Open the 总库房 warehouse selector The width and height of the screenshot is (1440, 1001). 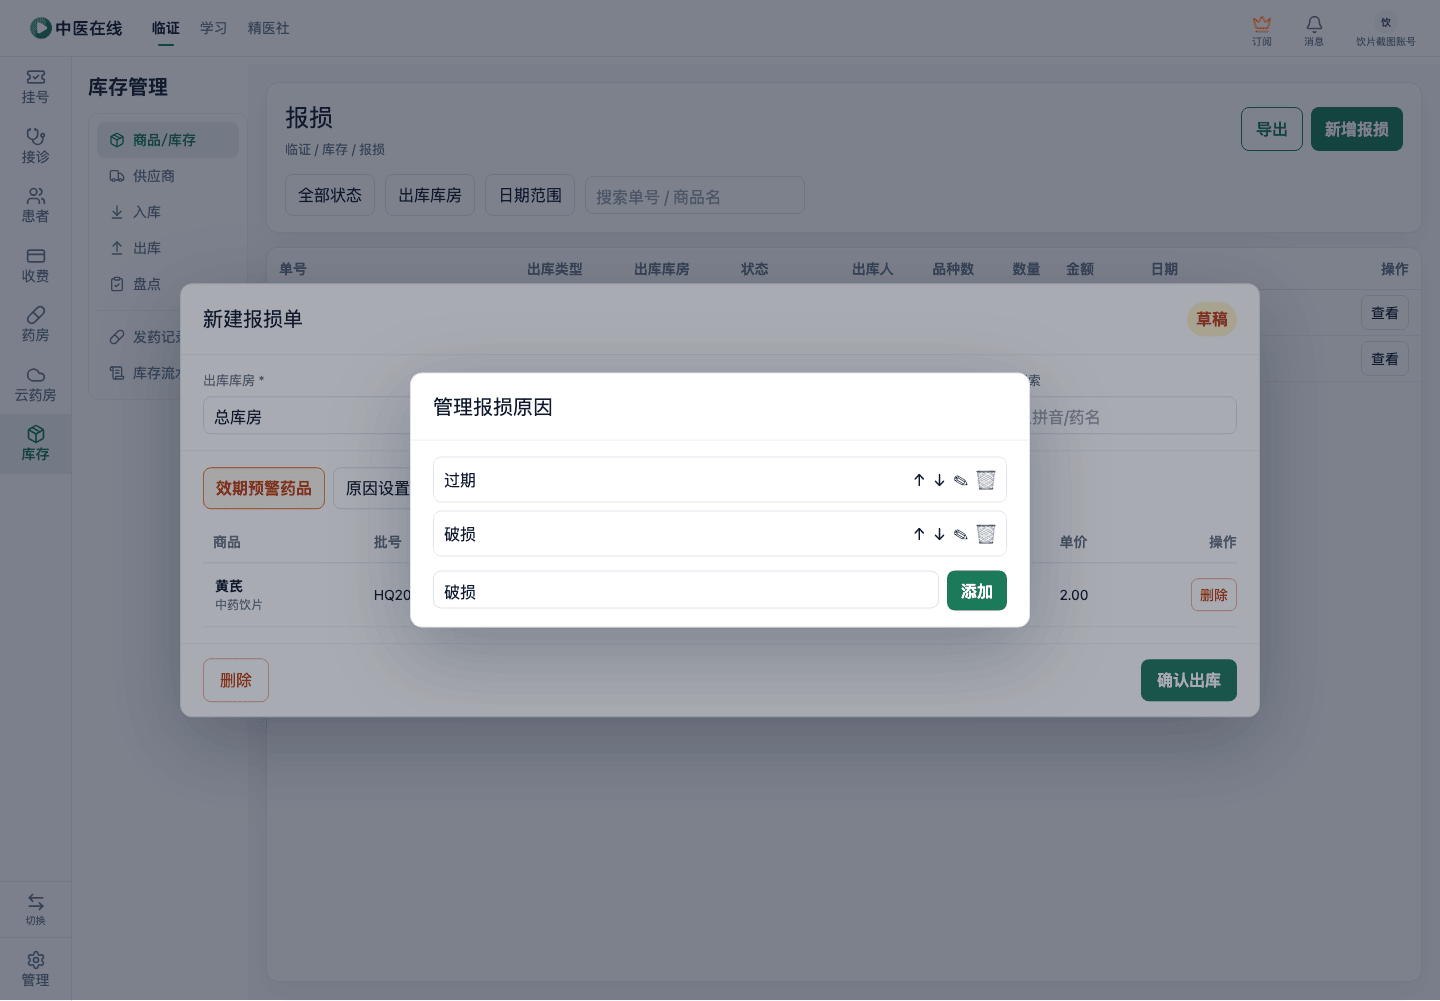coord(306,416)
